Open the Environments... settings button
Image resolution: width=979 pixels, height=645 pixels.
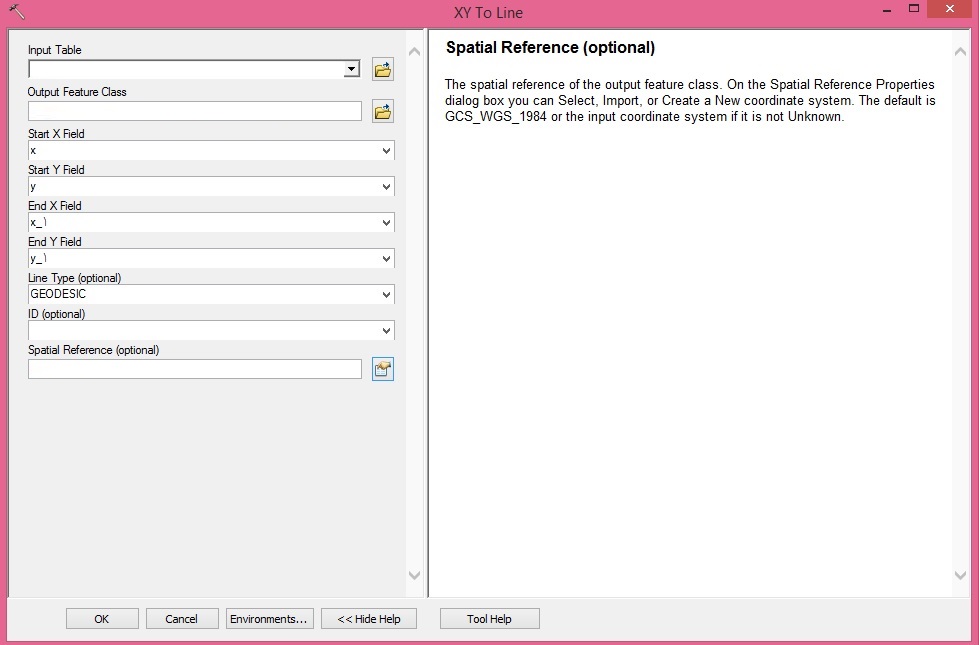[268, 619]
